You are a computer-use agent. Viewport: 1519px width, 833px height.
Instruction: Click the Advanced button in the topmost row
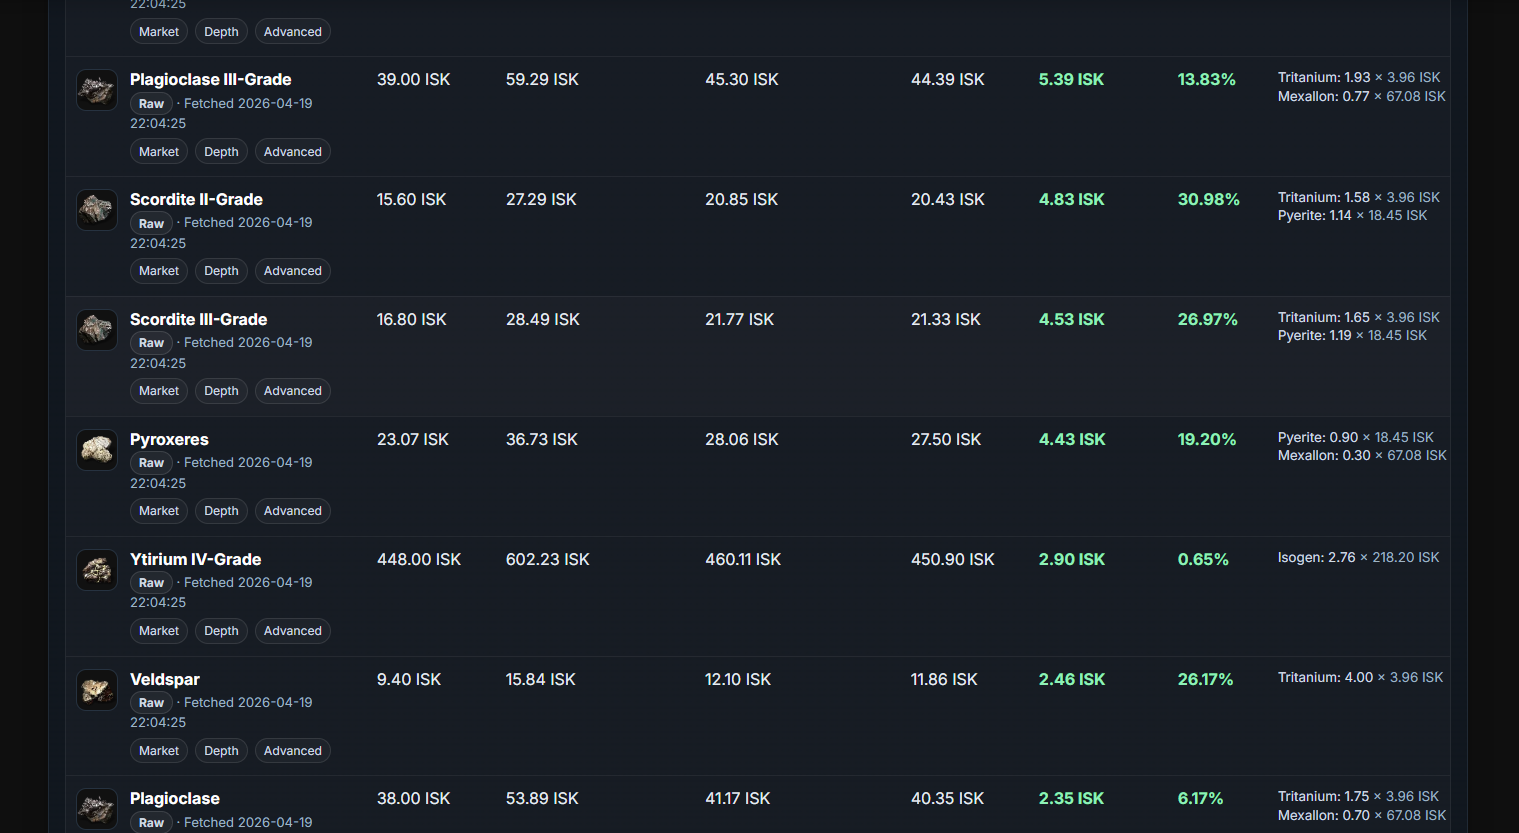(x=292, y=32)
